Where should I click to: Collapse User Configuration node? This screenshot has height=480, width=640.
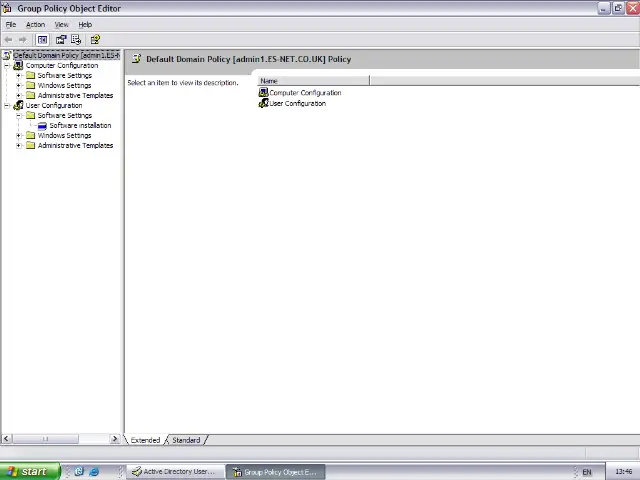point(7,105)
